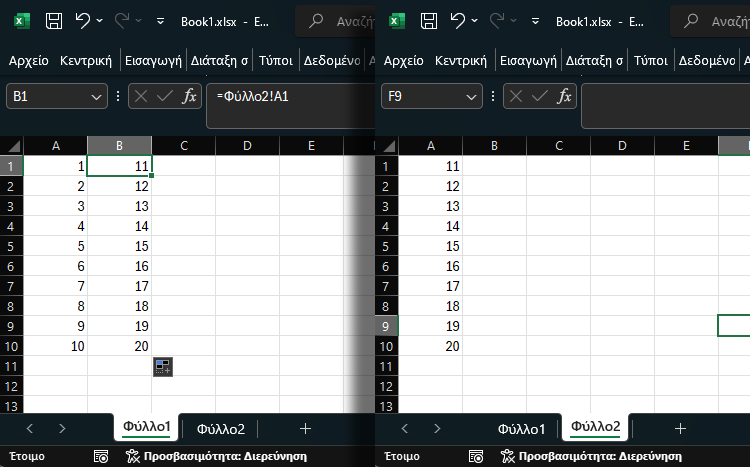Viewport: 750px width, 467px height.
Task: Open Auto Fill Options button
Action: click(163, 367)
